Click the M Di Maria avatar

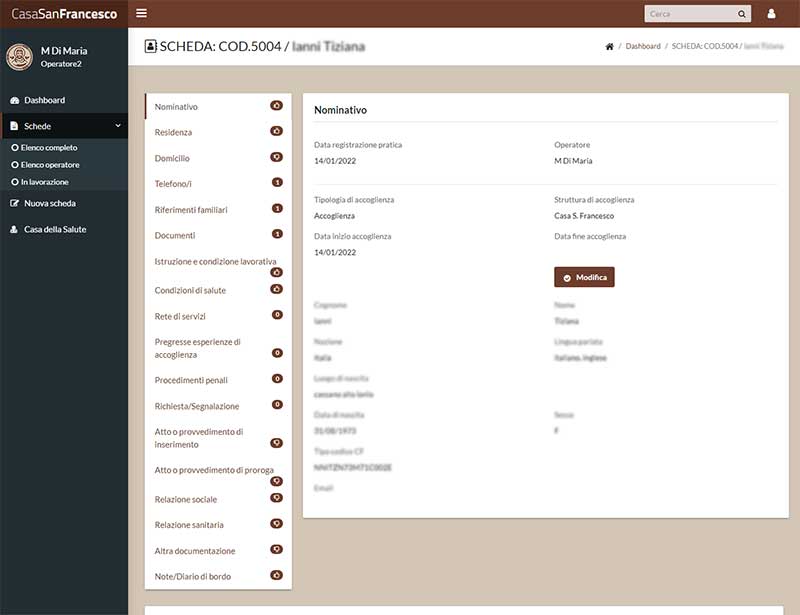[19, 57]
